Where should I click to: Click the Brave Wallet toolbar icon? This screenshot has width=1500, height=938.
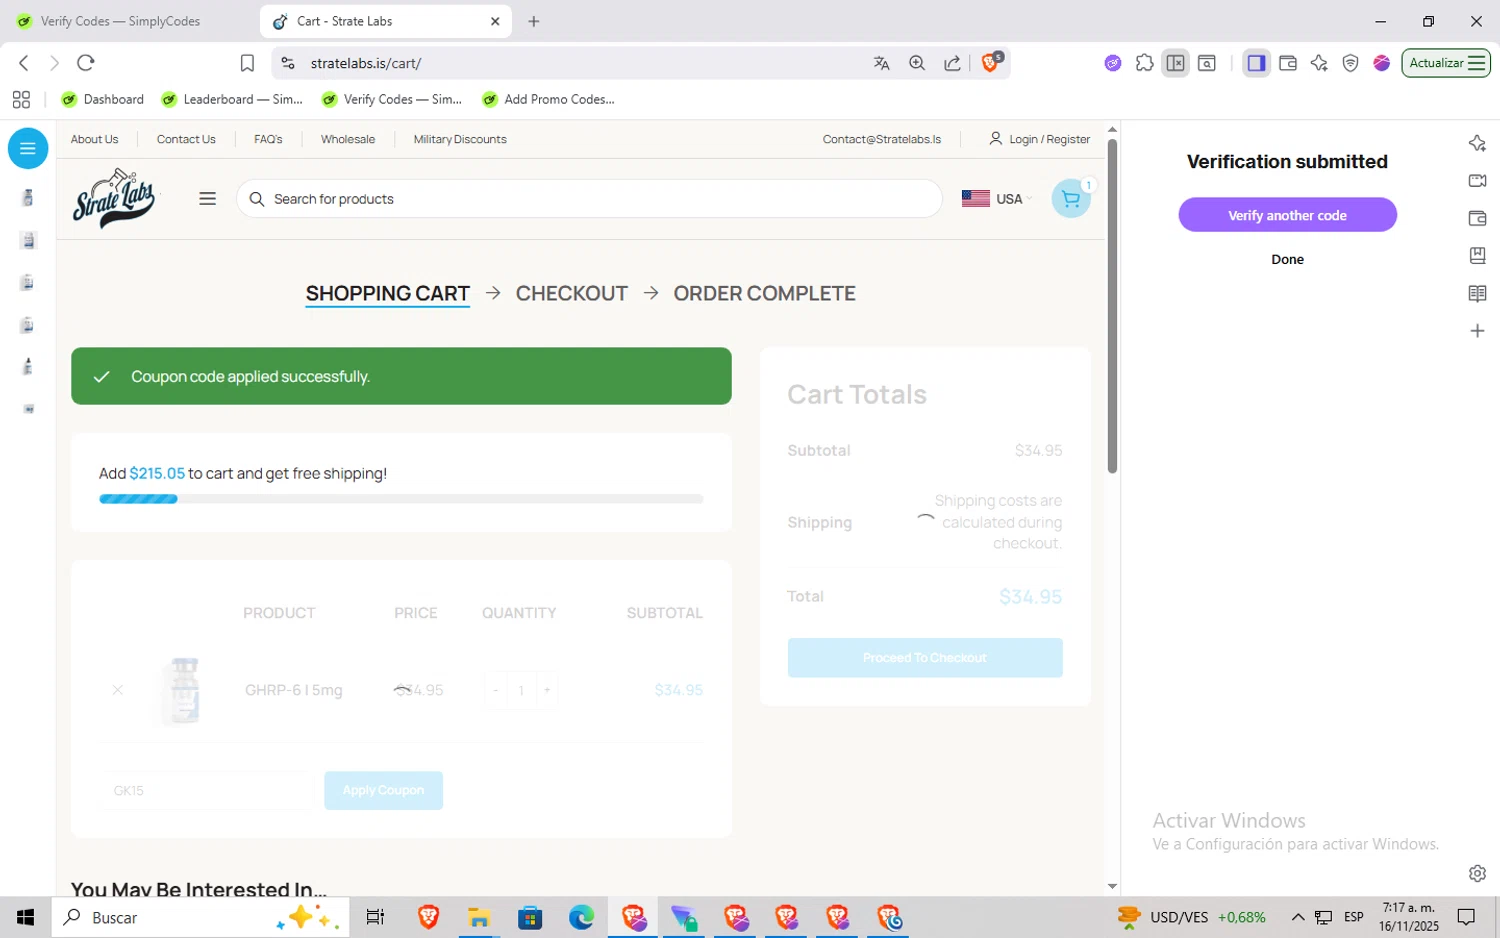(x=1288, y=63)
